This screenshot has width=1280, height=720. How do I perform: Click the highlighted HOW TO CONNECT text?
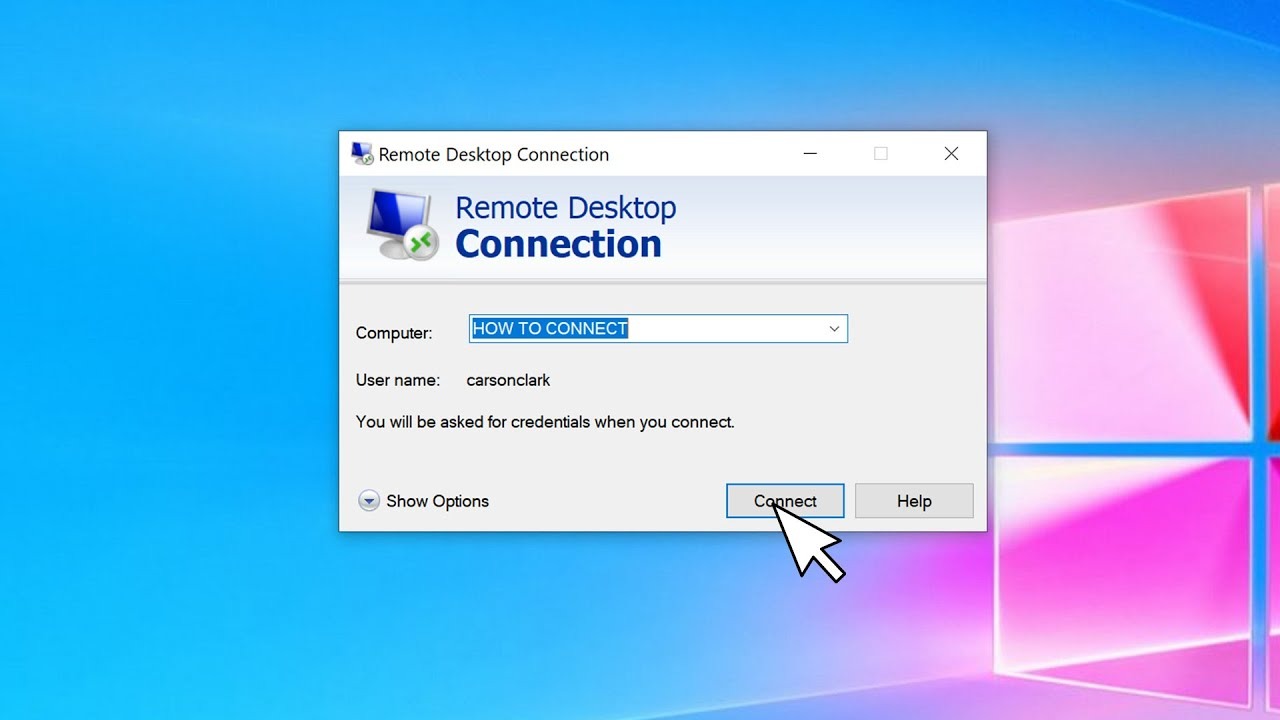click(550, 329)
